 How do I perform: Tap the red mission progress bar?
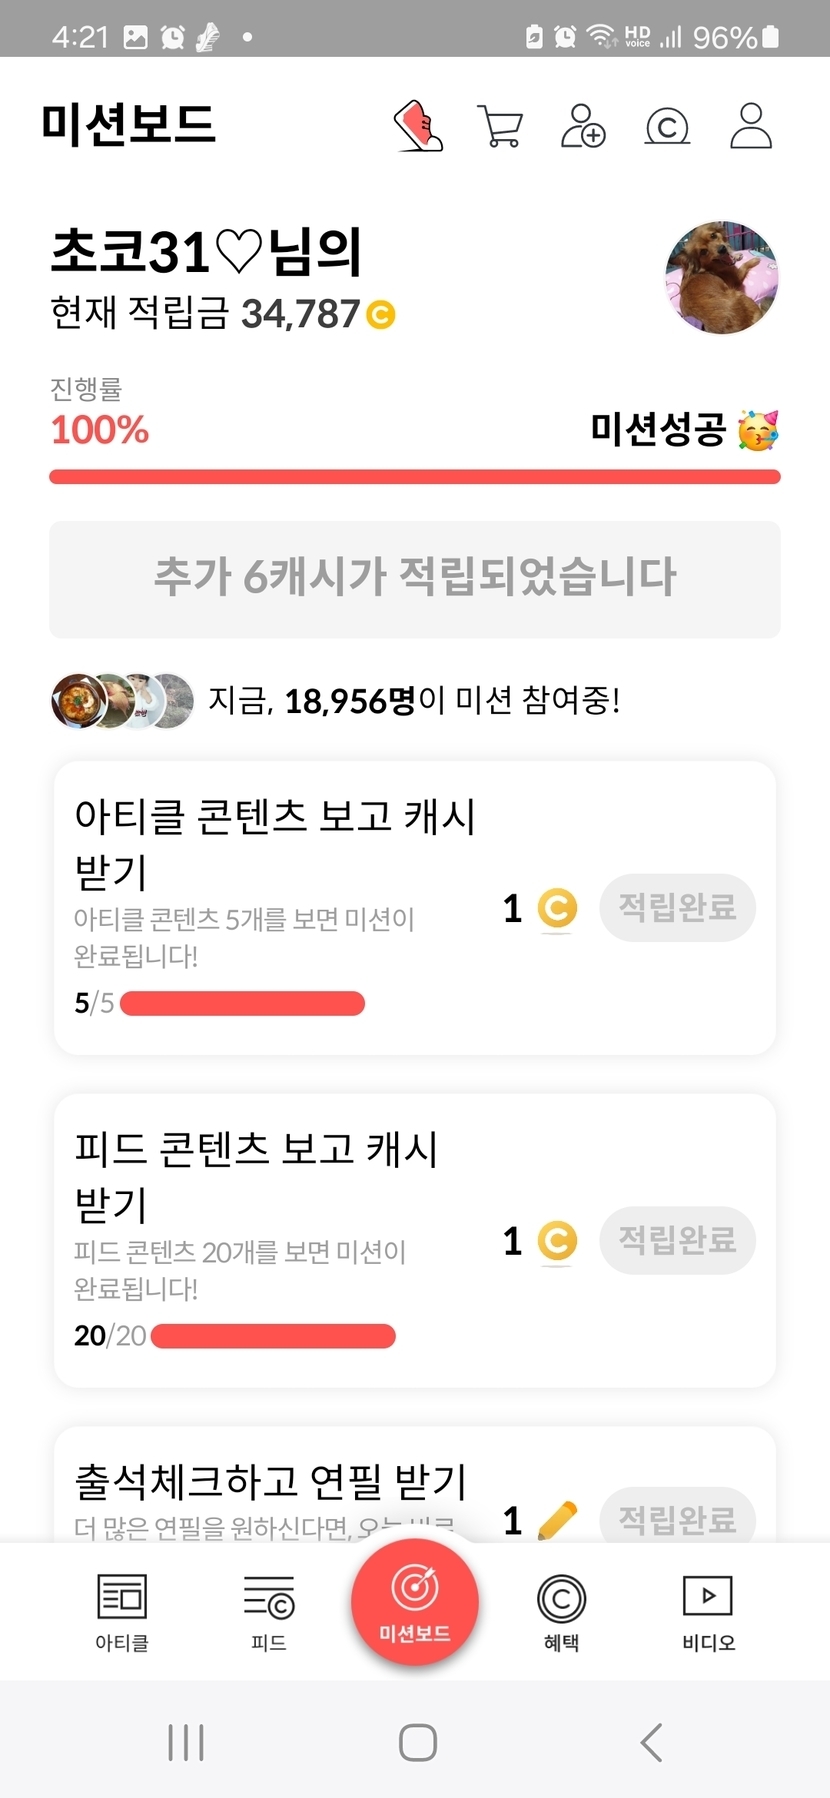415,477
